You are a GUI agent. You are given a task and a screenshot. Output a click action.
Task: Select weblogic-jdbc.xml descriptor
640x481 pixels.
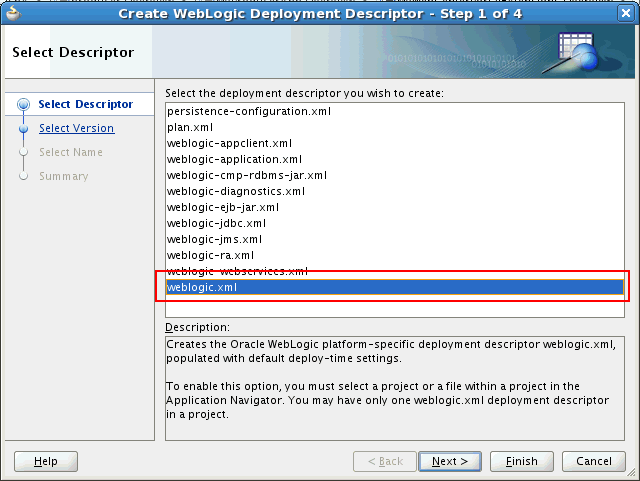click(395, 223)
